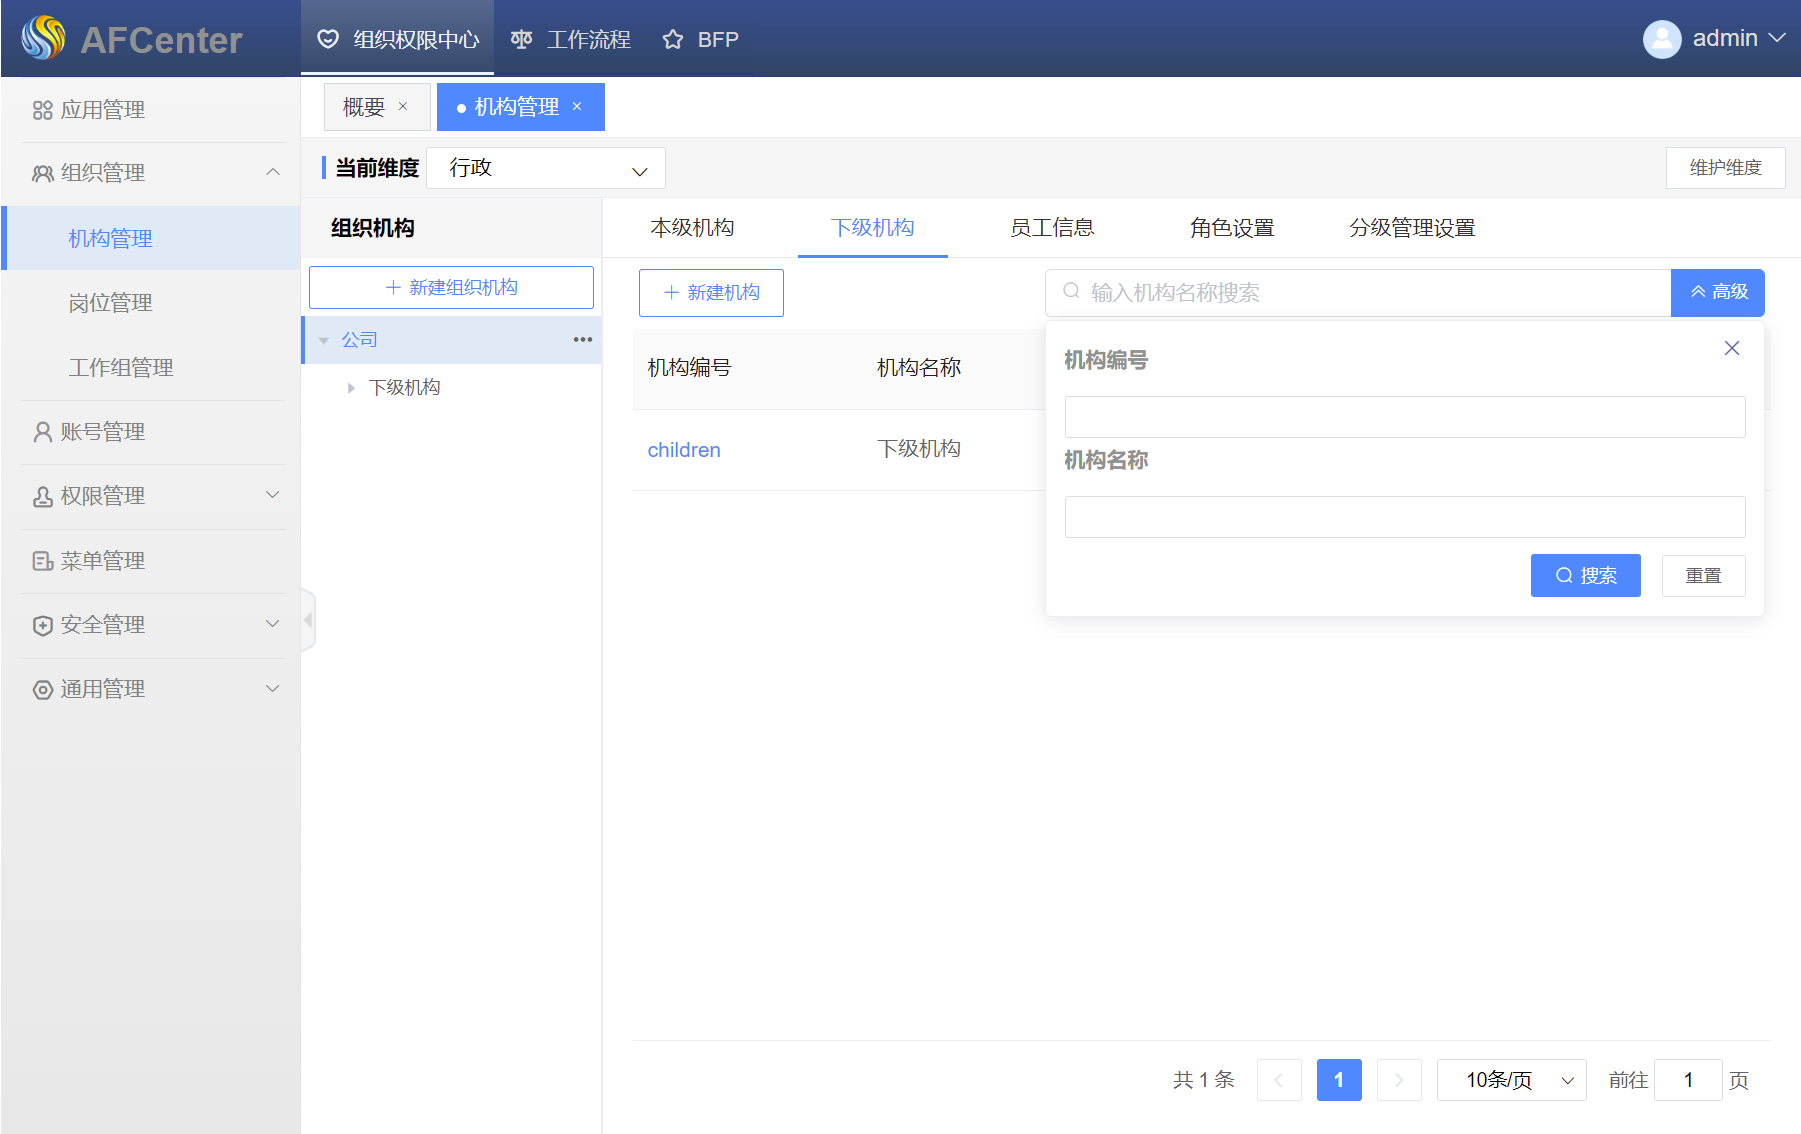Collapse the 公司 tree node arrow
Viewport: 1801px width, 1134px height.
click(x=324, y=341)
